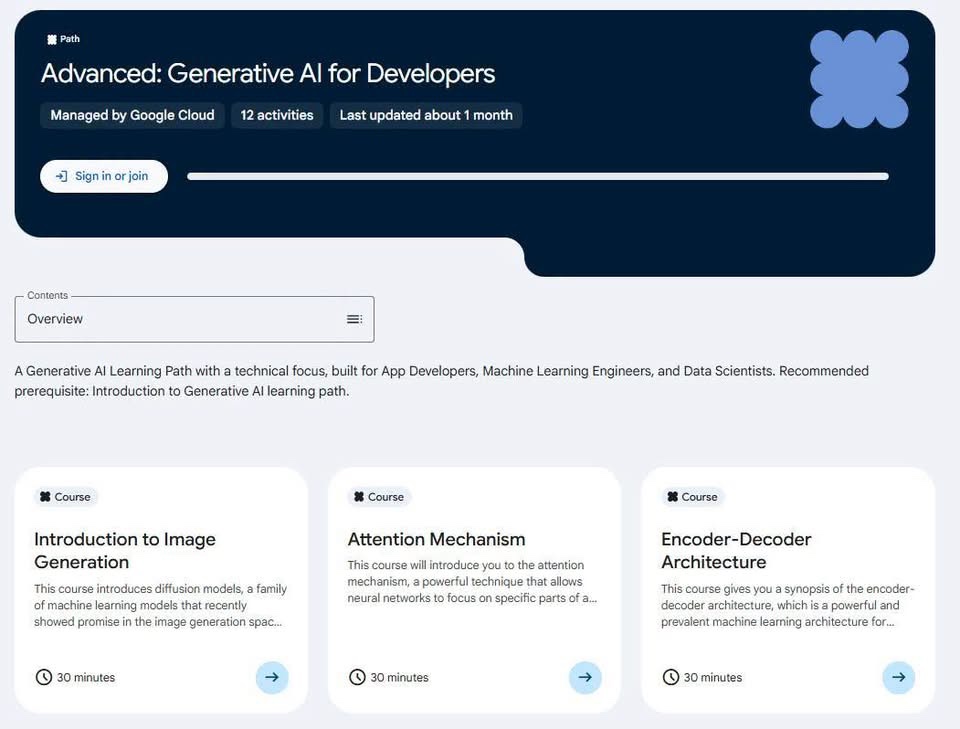
Task: Click the Managed by Google Cloud chip
Action: 132,115
